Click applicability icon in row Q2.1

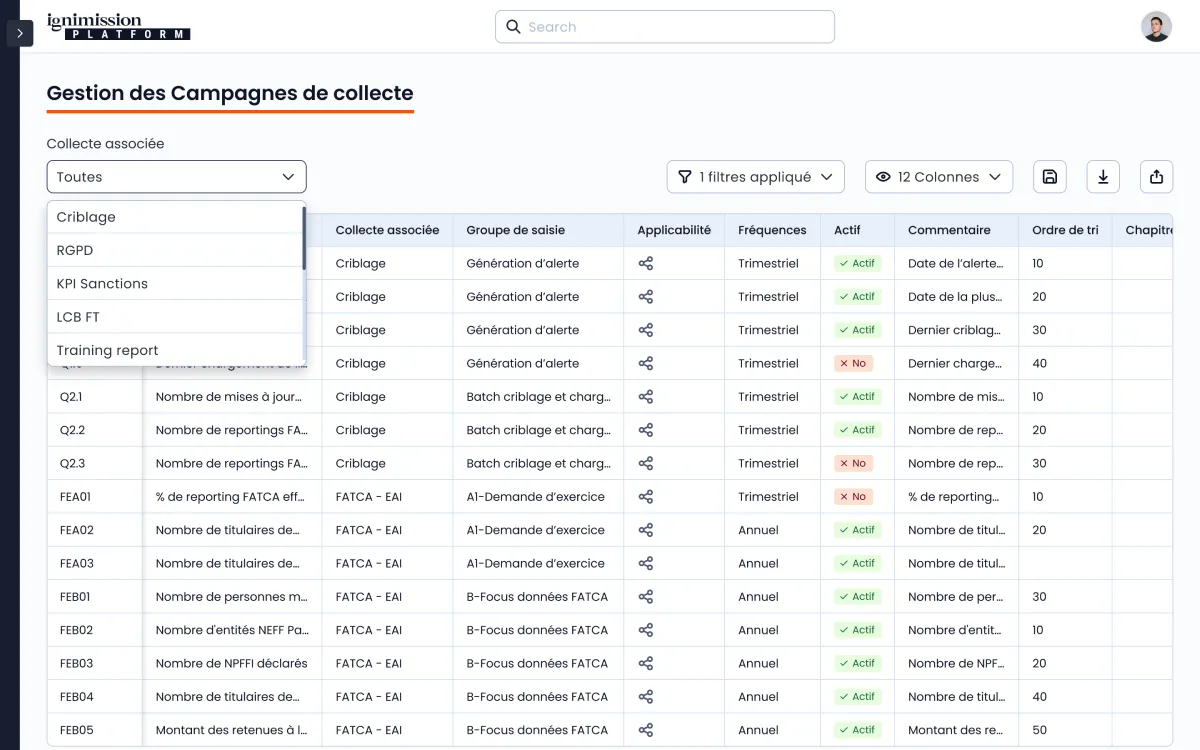coord(646,397)
